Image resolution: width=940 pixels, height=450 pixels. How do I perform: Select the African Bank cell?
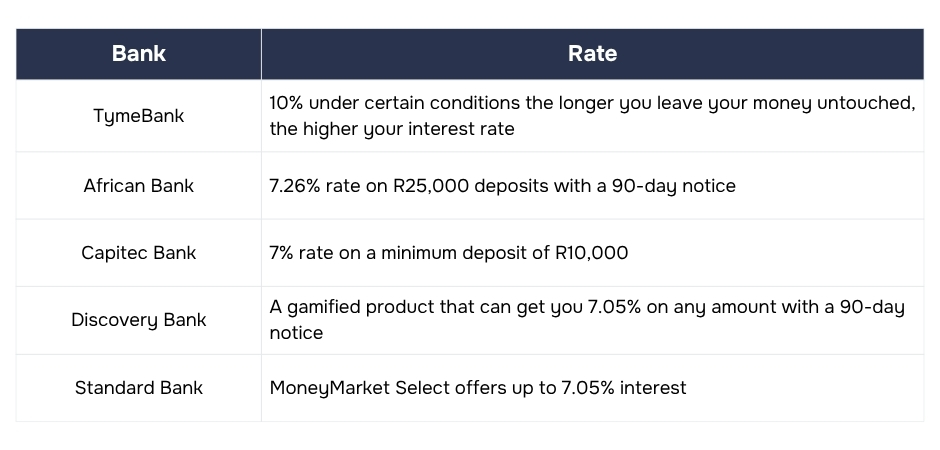coord(138,186)
